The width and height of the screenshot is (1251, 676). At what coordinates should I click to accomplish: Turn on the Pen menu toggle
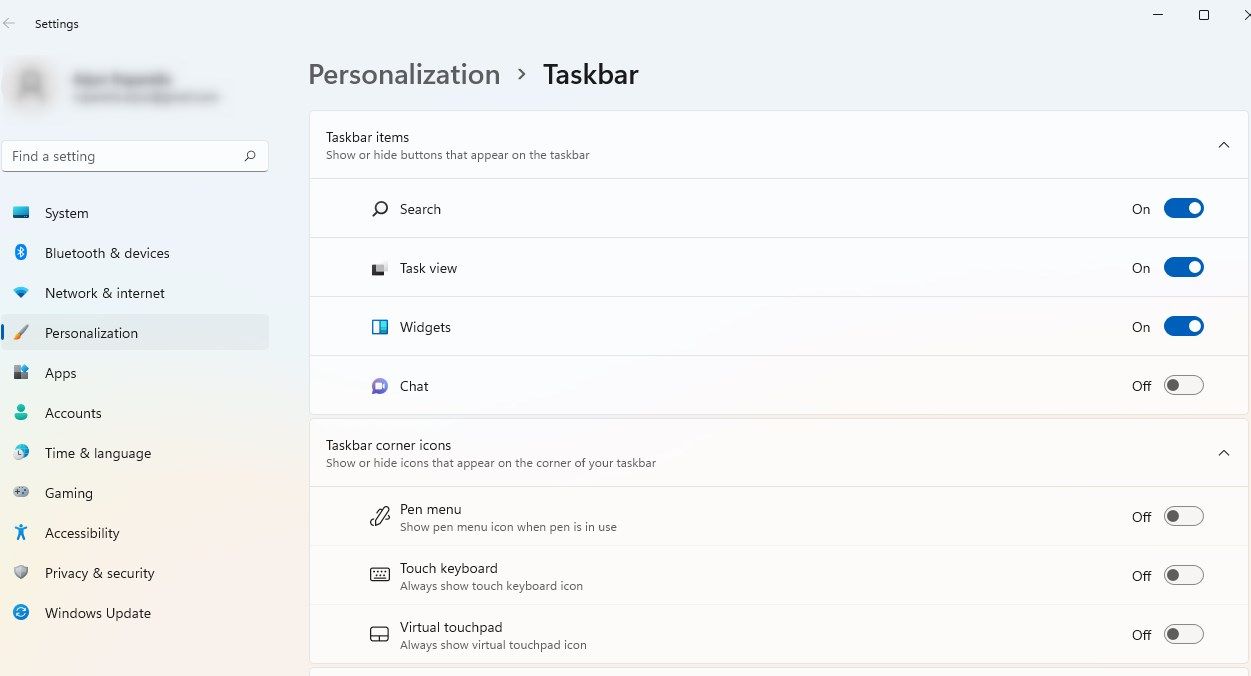[1183, 517]
